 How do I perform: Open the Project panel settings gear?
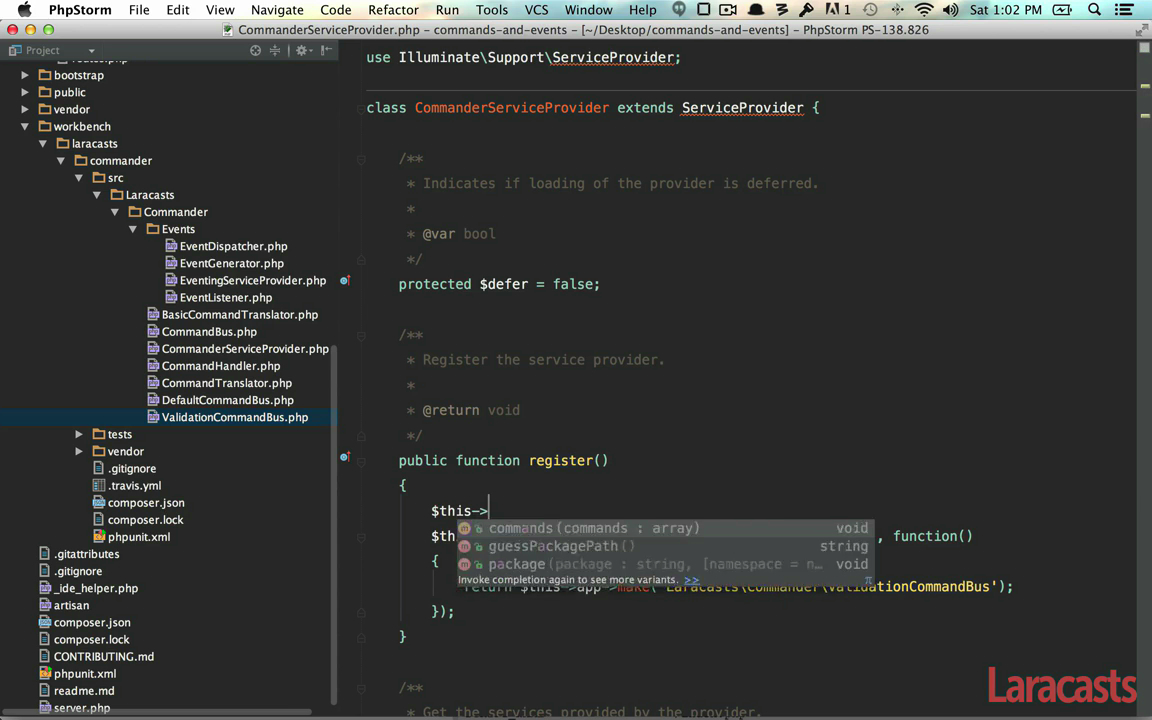coord(303,50)
